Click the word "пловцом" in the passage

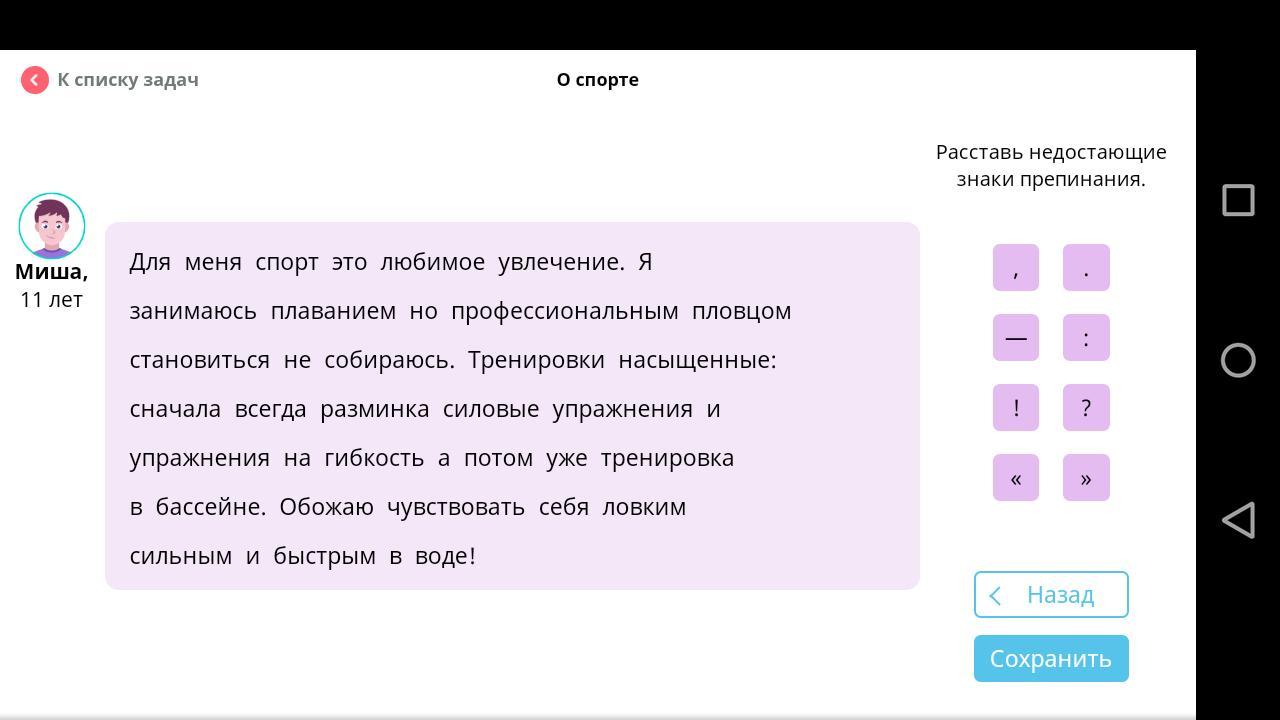[742, 311]
